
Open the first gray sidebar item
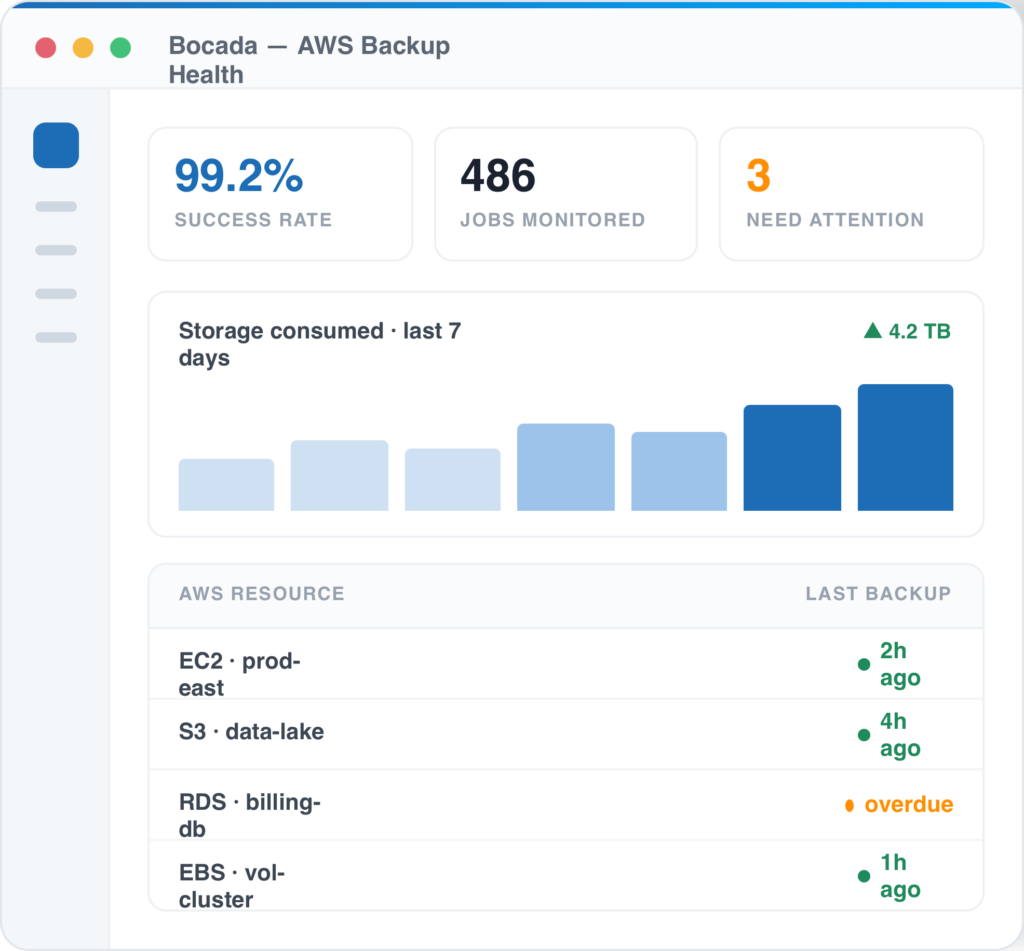56,206
